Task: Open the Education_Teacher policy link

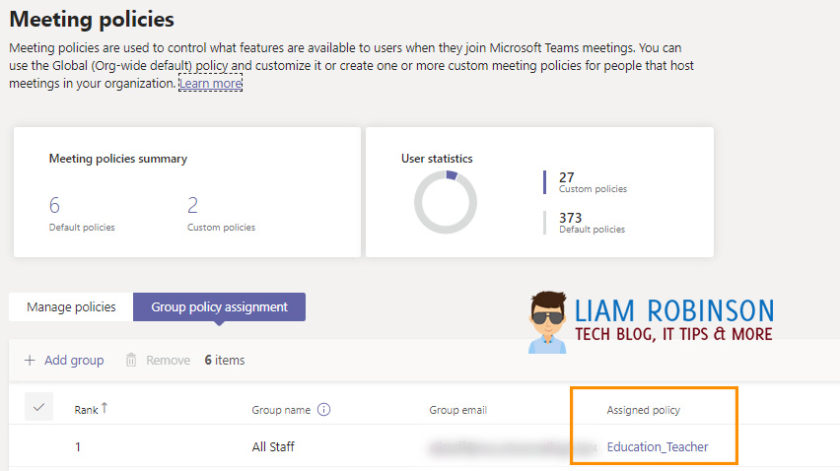Action: coord(657,447)
